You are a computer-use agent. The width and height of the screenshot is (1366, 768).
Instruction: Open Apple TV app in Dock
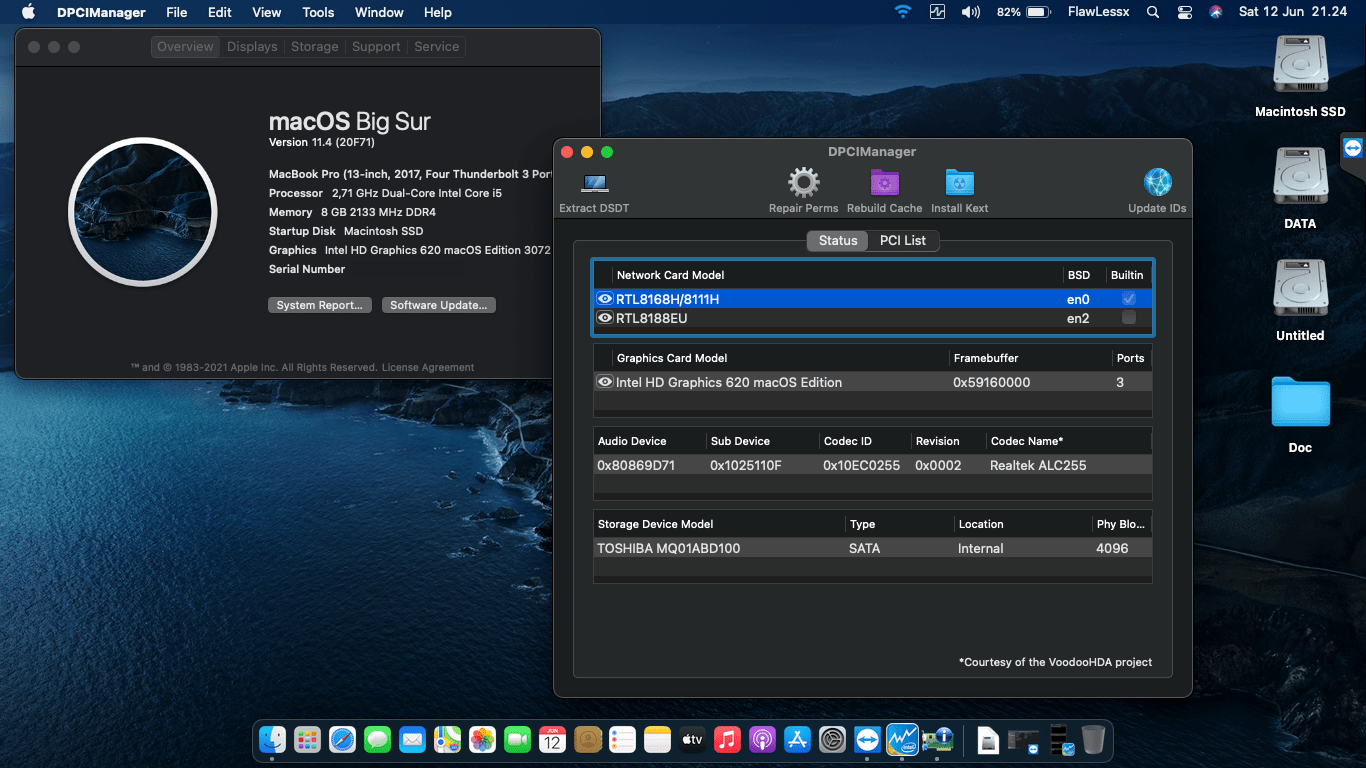[692, 740]
